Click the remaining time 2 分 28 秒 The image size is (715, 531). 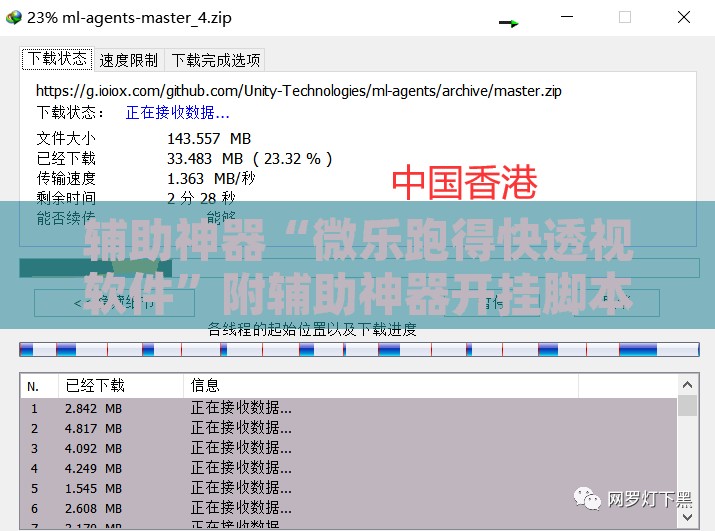tap(201, 198)
